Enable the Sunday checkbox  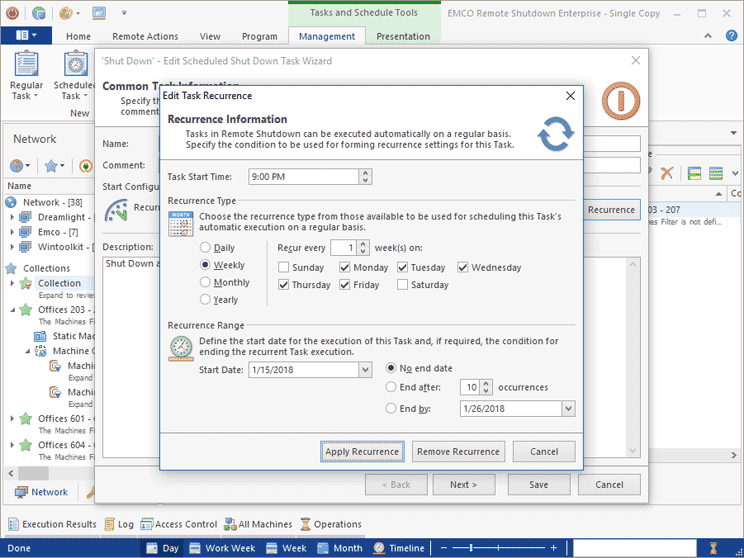tap(285, 268)
